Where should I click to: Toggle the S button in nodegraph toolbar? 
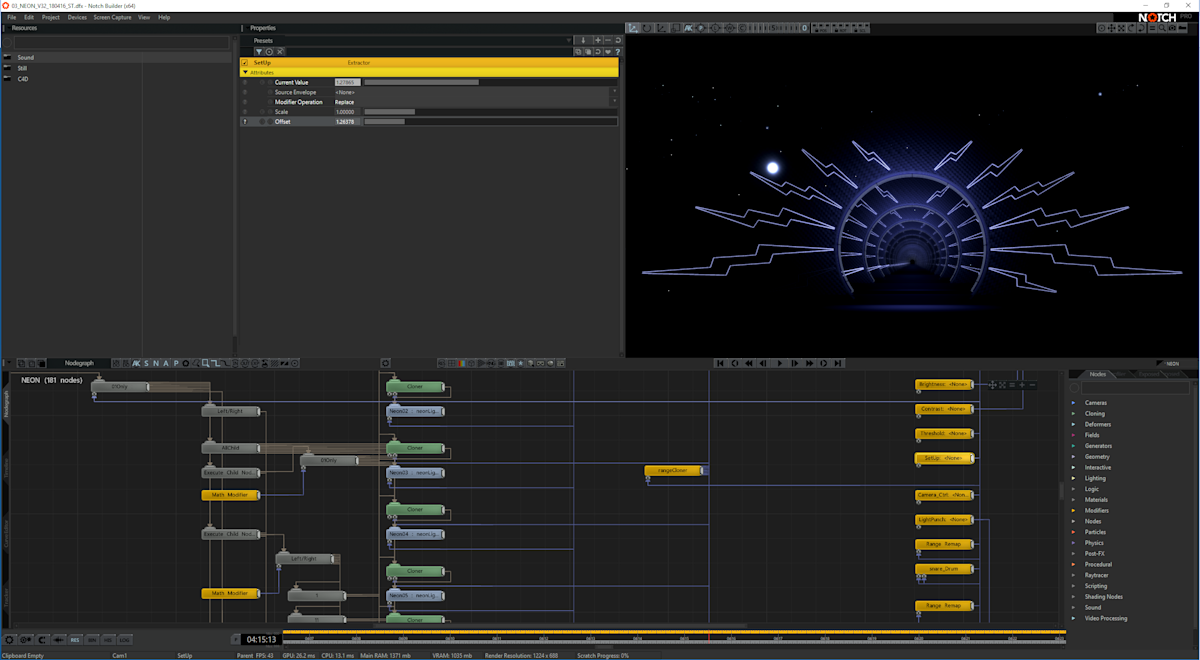tap(146, 363)
